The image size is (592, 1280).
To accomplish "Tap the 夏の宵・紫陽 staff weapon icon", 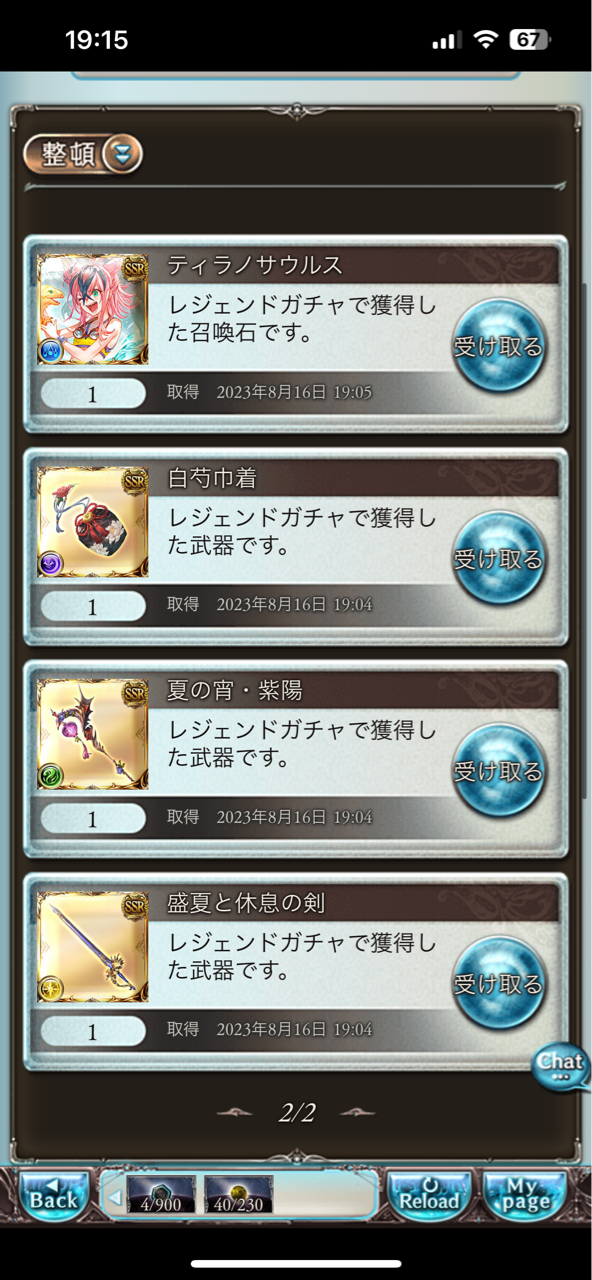I will (93, 734).
